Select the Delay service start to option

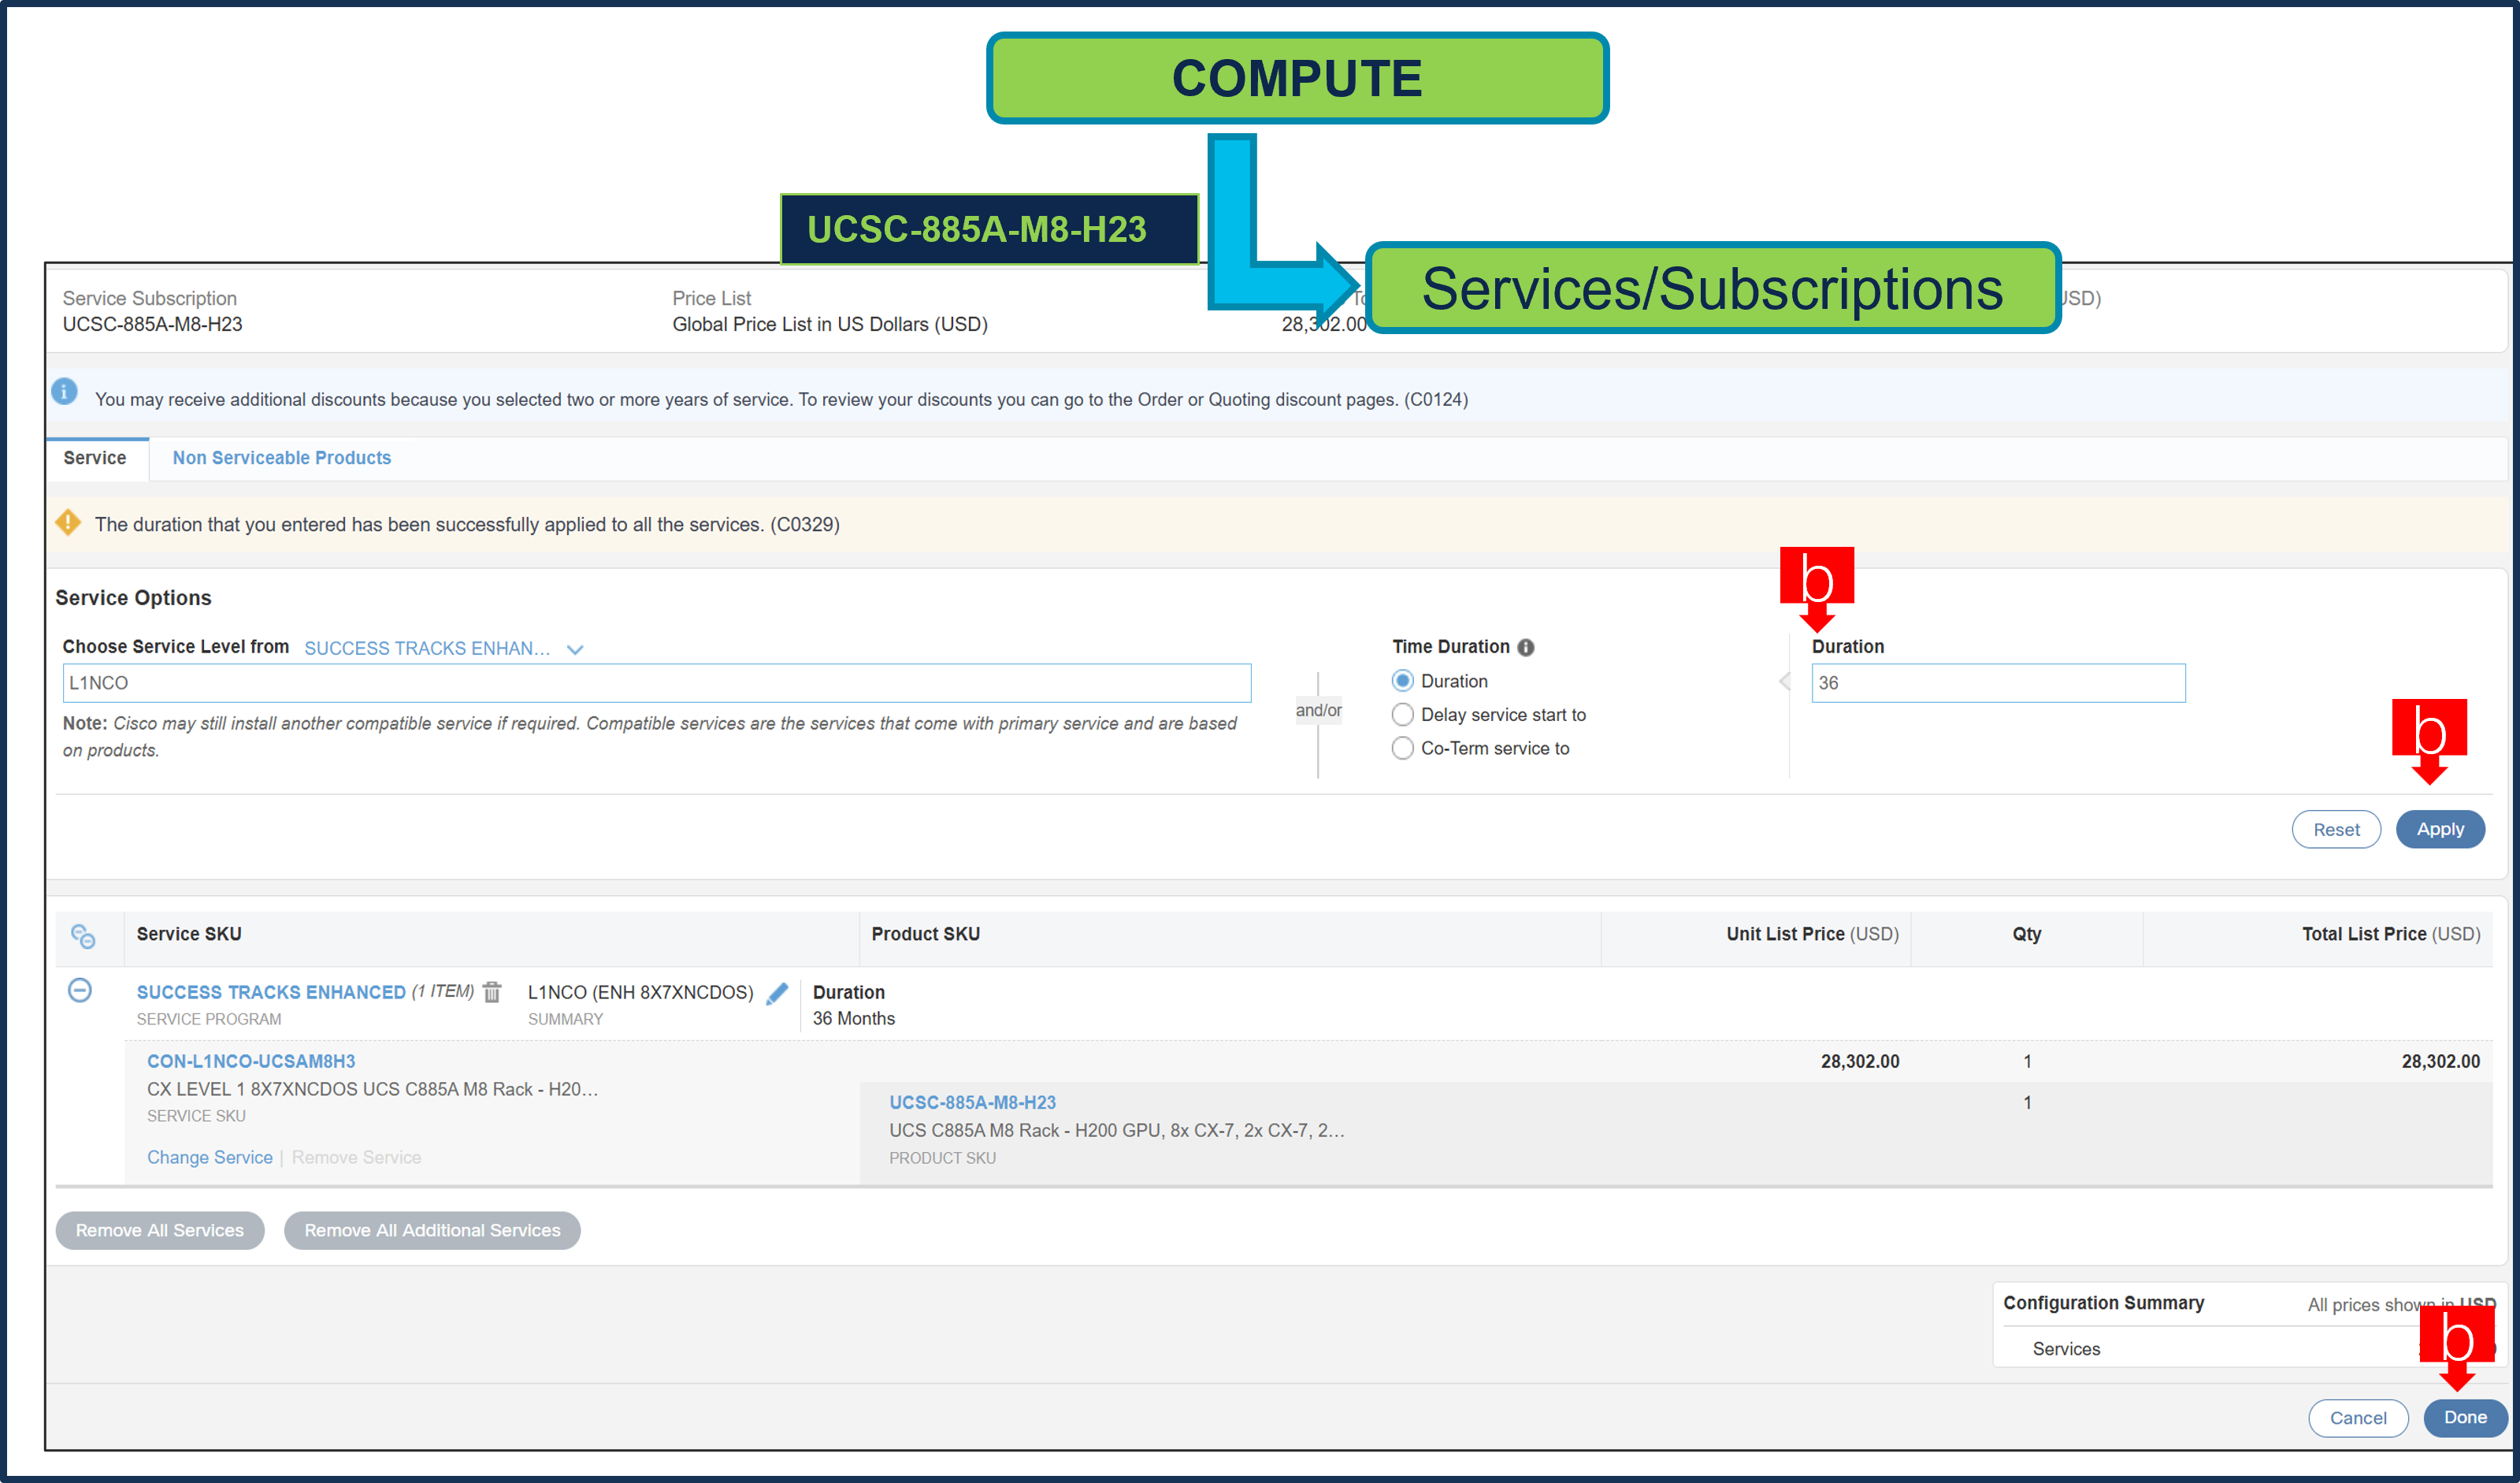[x=1403, y=714]
